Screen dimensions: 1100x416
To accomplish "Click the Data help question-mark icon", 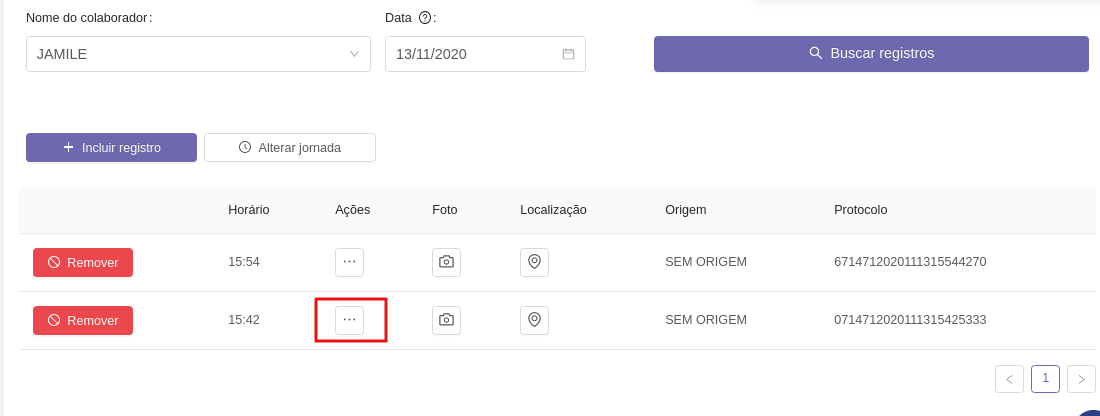I will (425, 18).
